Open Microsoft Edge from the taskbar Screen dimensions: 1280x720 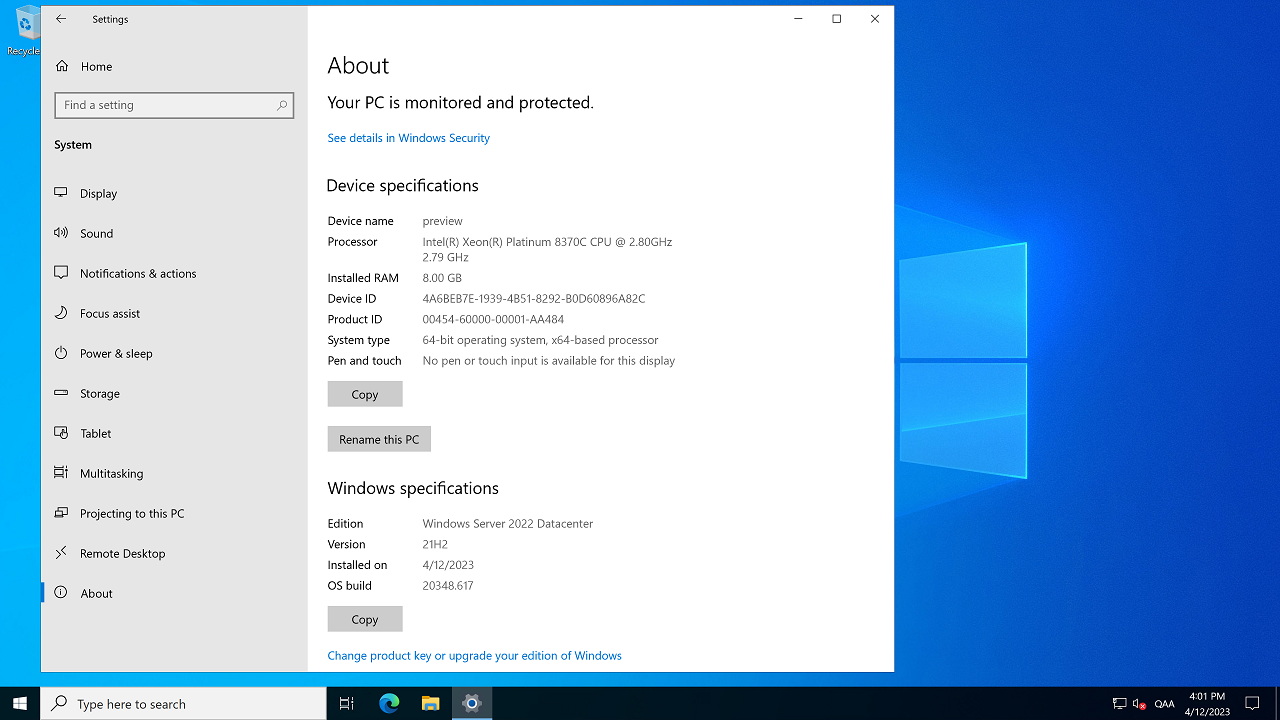(389, 704)
